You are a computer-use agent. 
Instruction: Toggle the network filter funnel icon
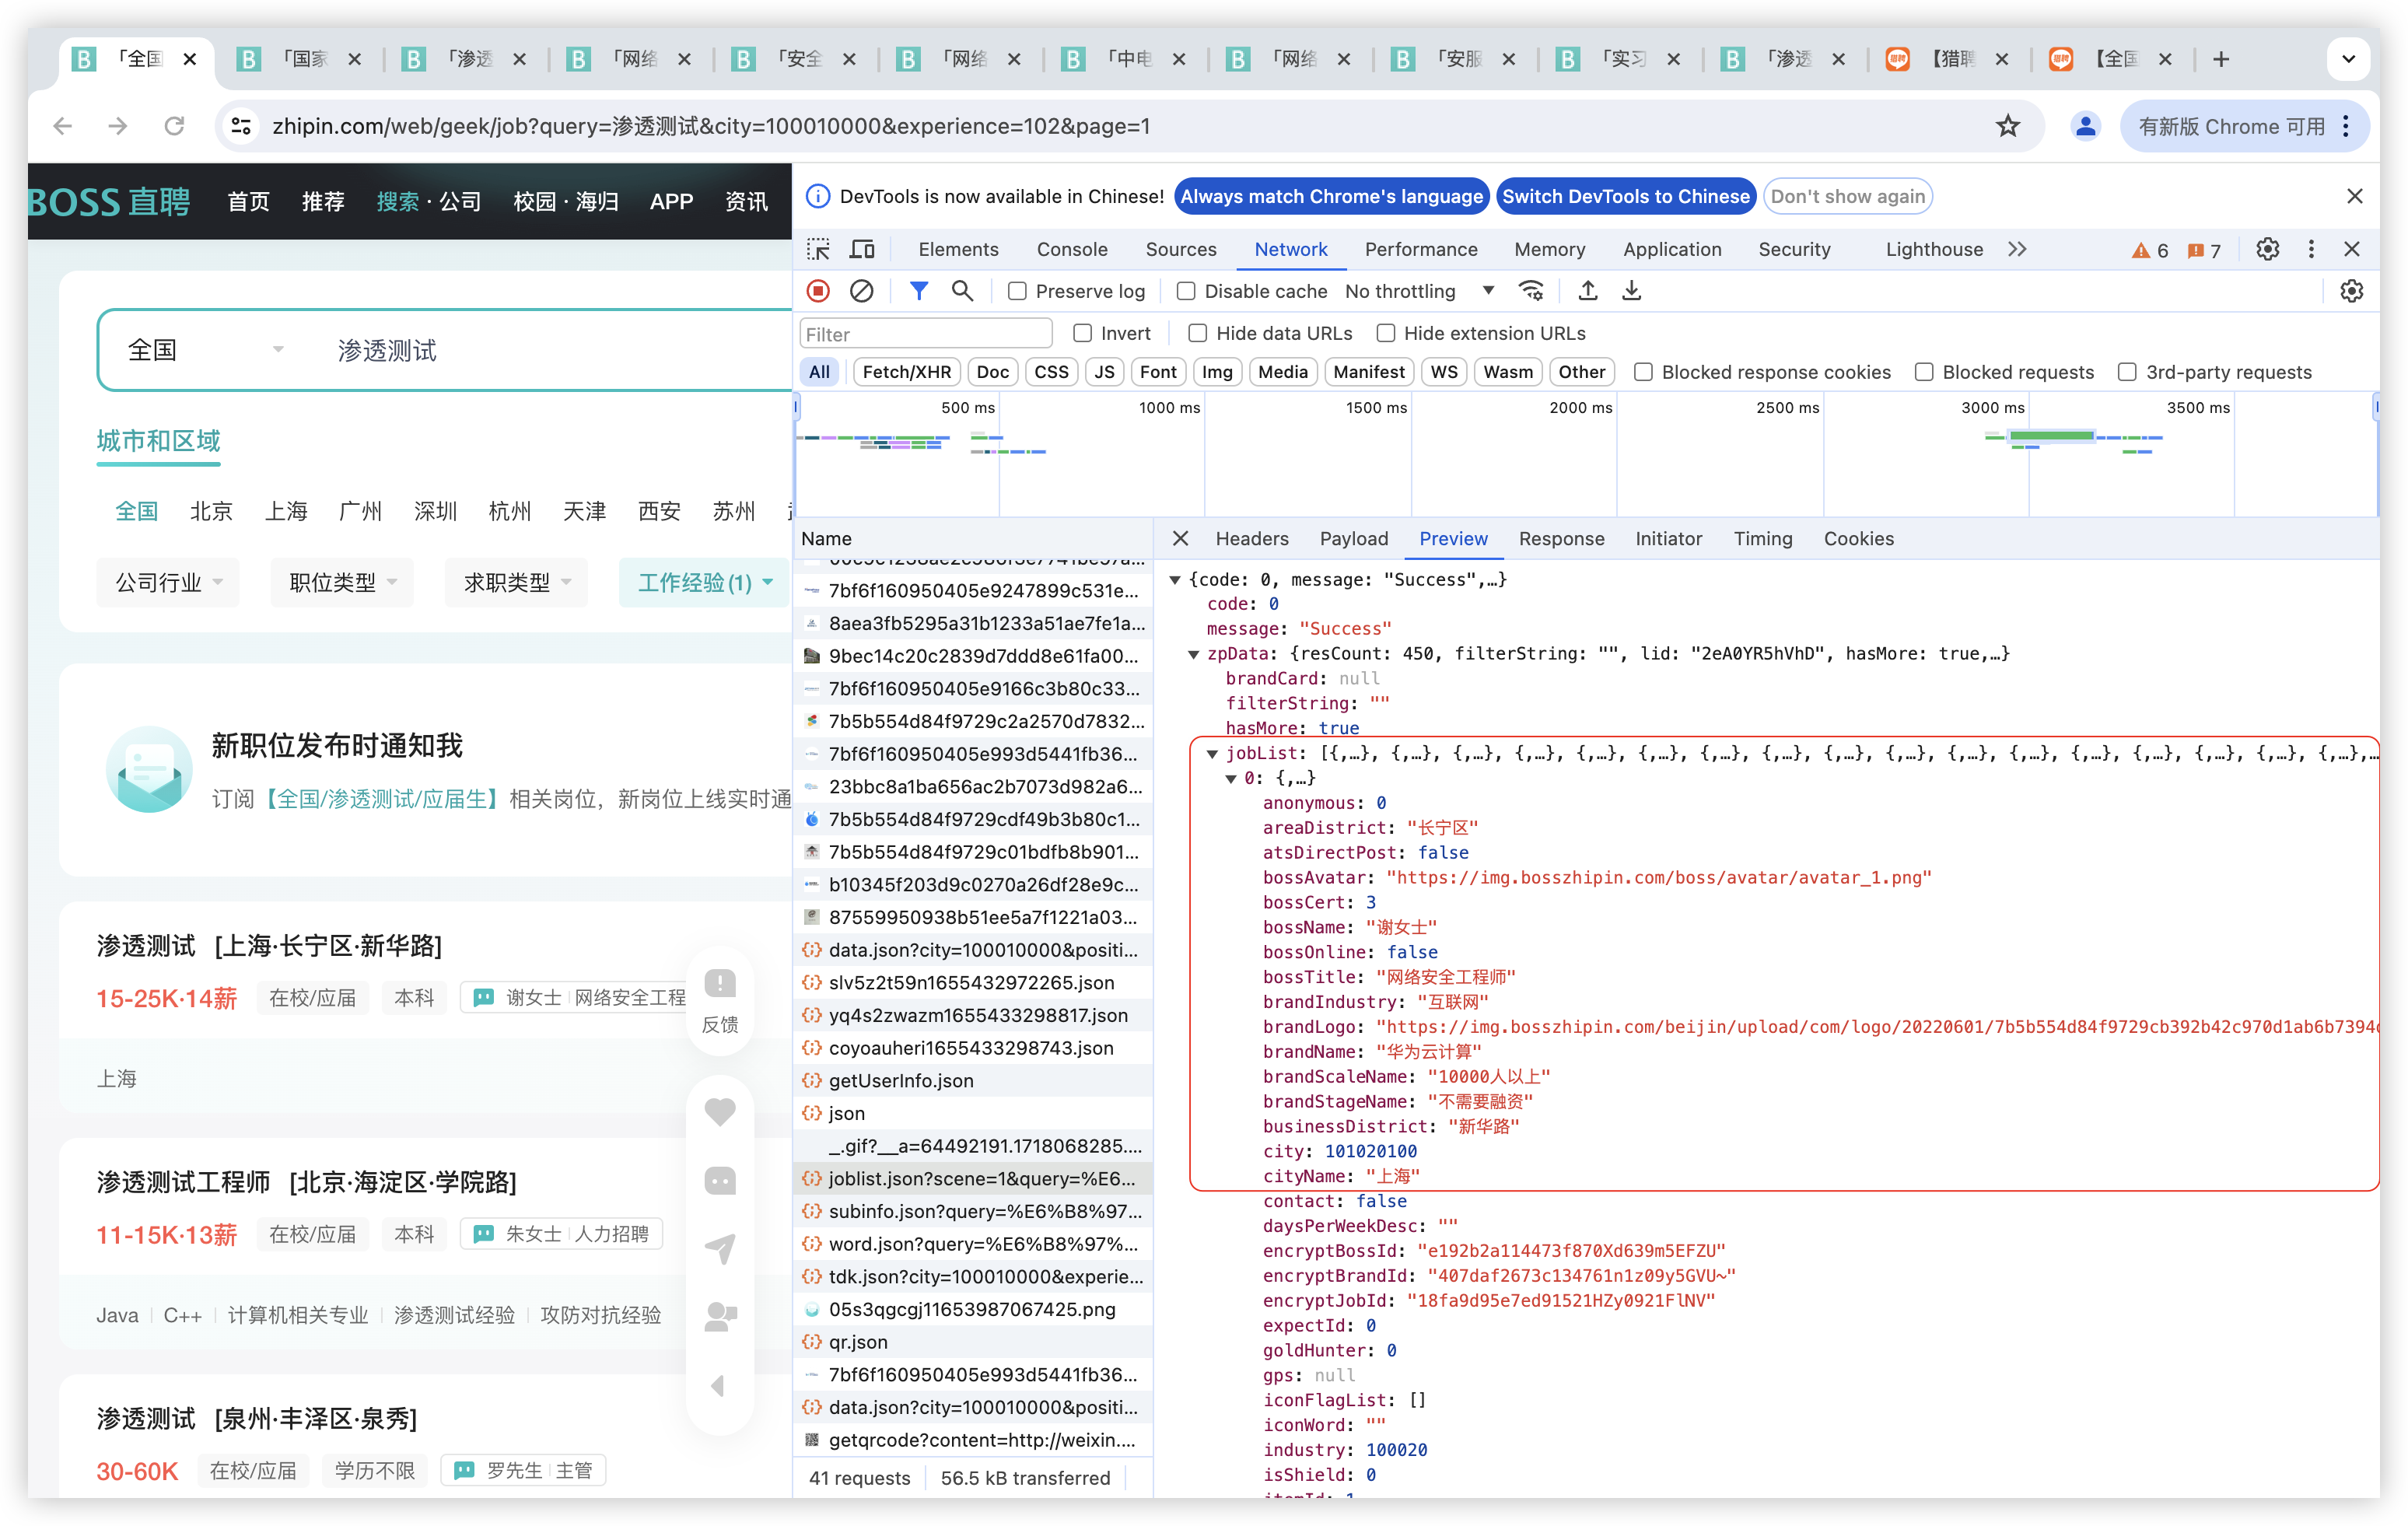pyautogui.click(x=918, y=291)
